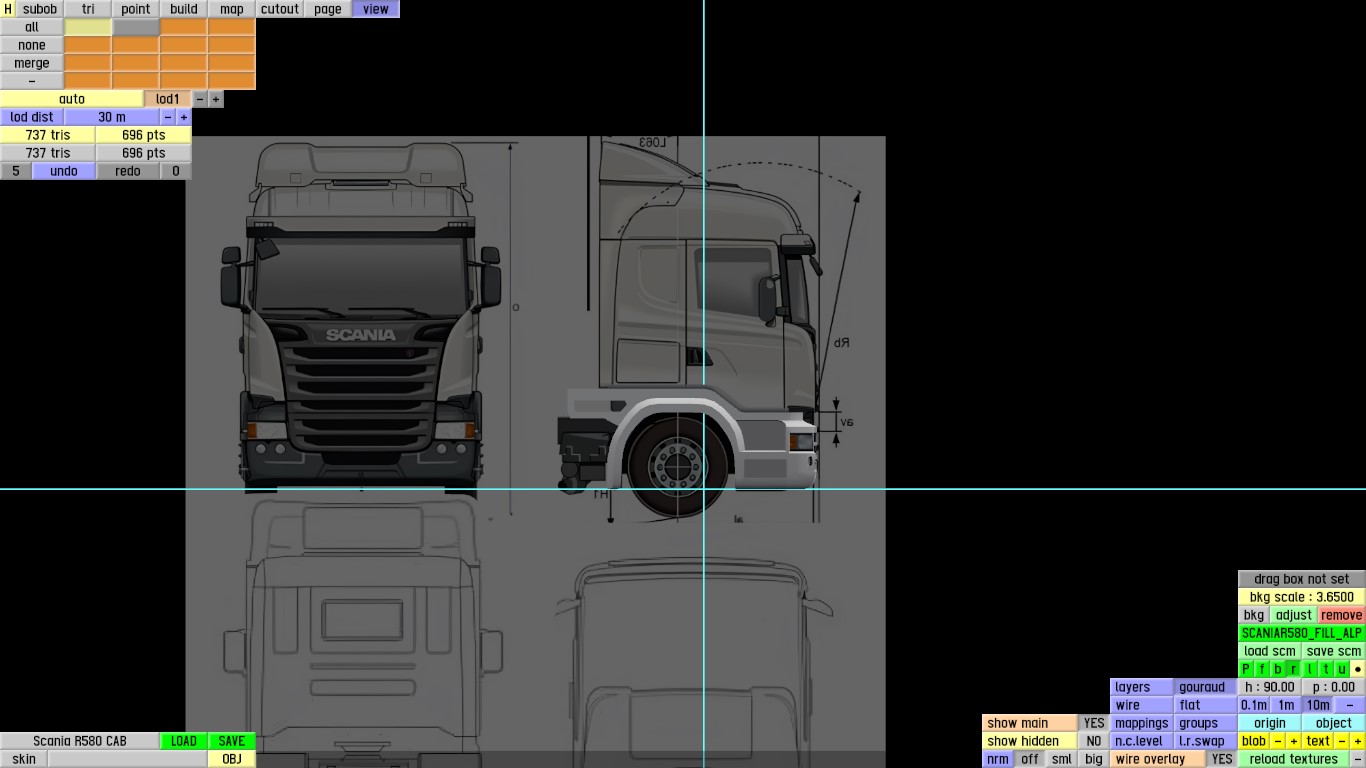1366x768 pixels.
Task: Click the SCANIAR580_FILL_ALP background name
Action: point(1302,633)
